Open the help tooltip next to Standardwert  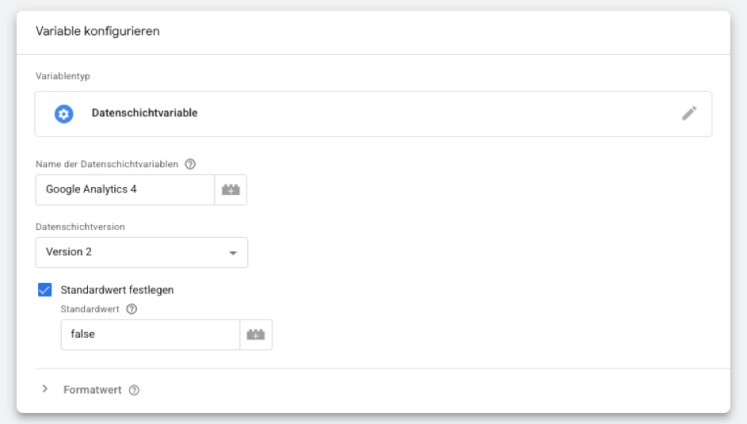(x=131, y=309)
